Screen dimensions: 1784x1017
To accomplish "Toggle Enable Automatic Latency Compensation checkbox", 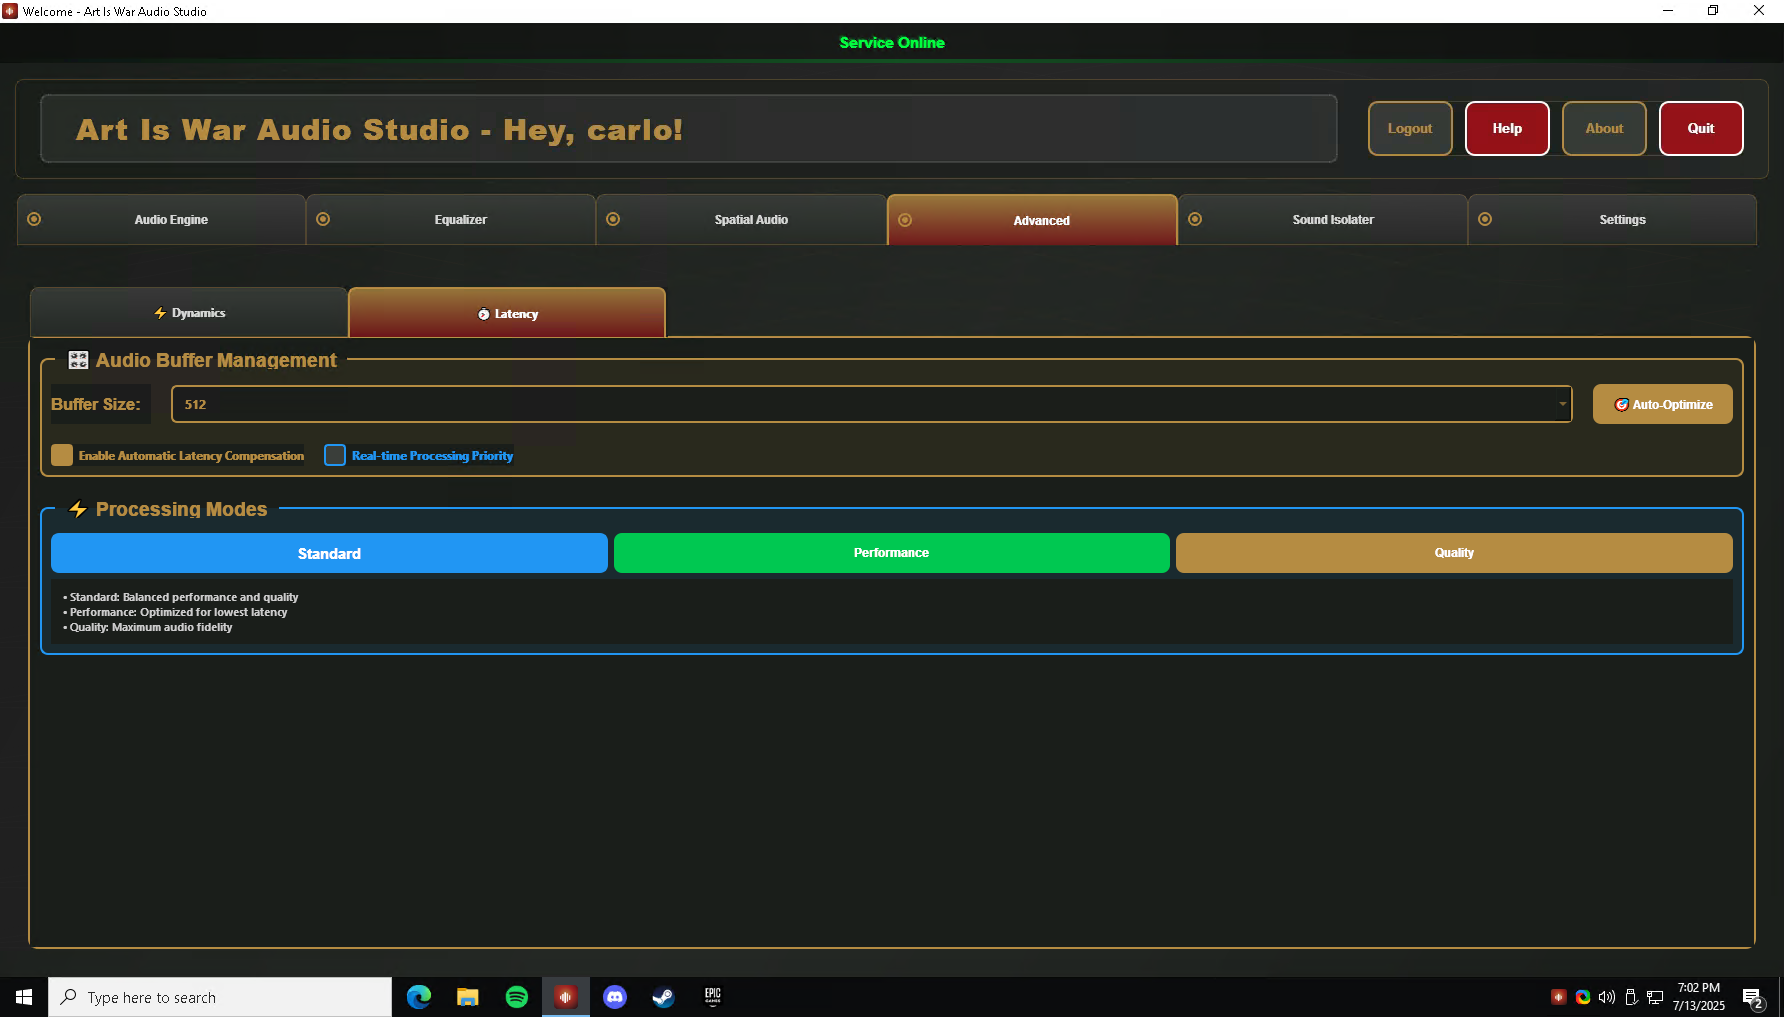I will [62, 455].
